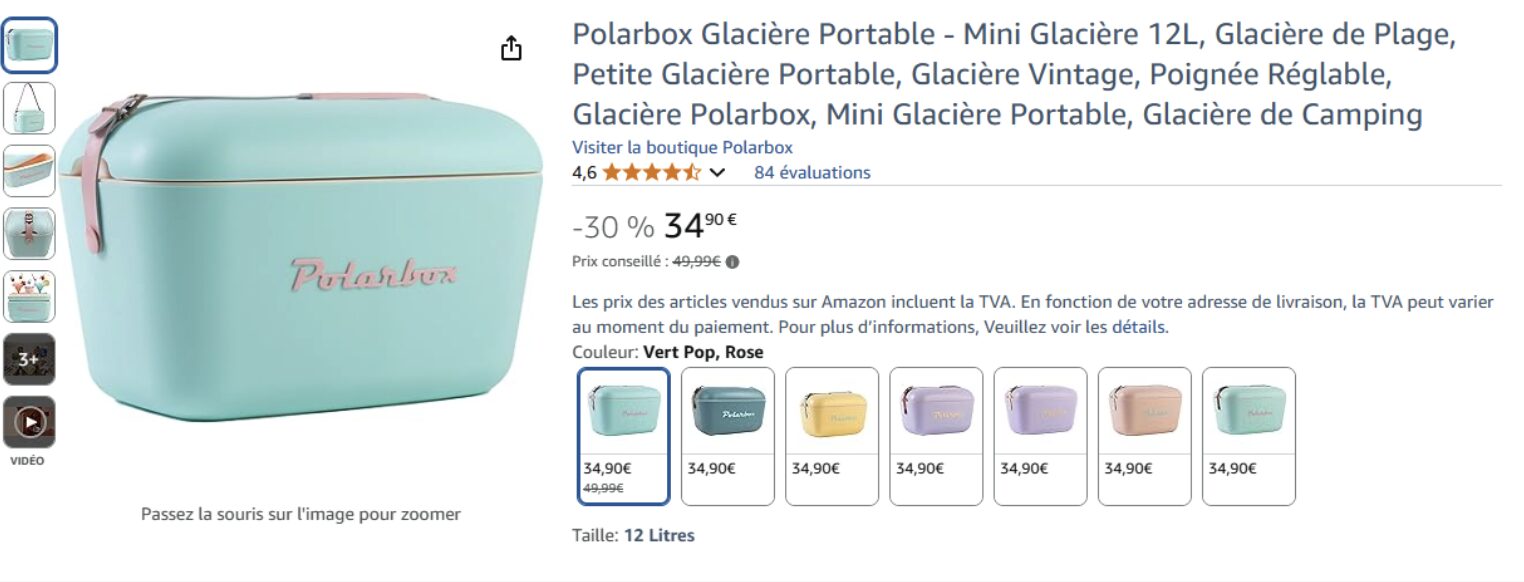The image size is (1524, 582).
Task: Play the product video thumbnail
Action: coord(29,423)
